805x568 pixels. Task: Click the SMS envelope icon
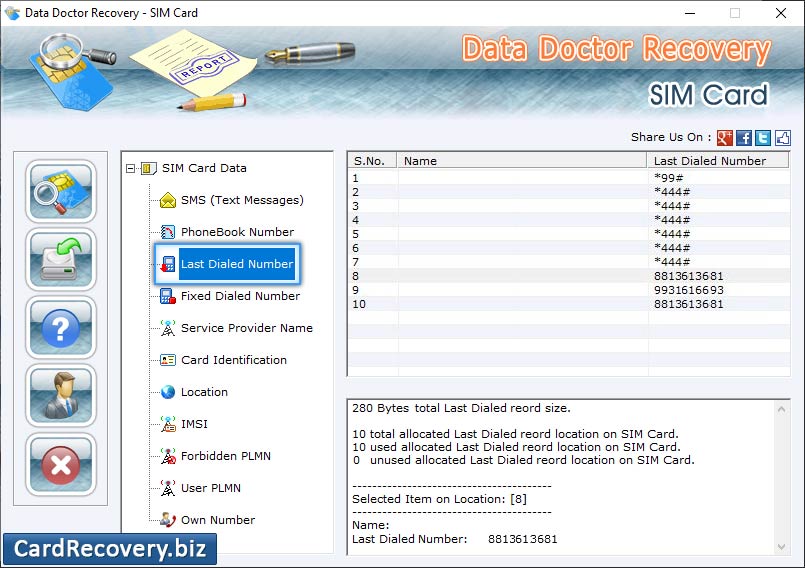tap(168, 200)
